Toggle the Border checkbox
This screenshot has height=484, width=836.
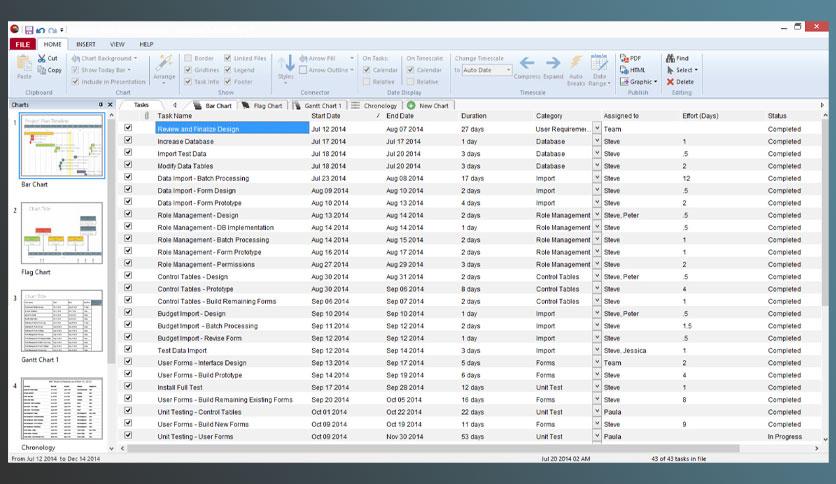(x=188, y=58)
